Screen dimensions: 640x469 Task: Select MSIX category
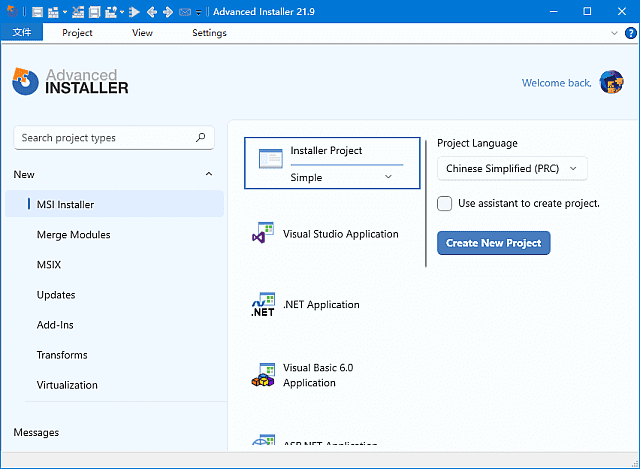tap(49, 265)
